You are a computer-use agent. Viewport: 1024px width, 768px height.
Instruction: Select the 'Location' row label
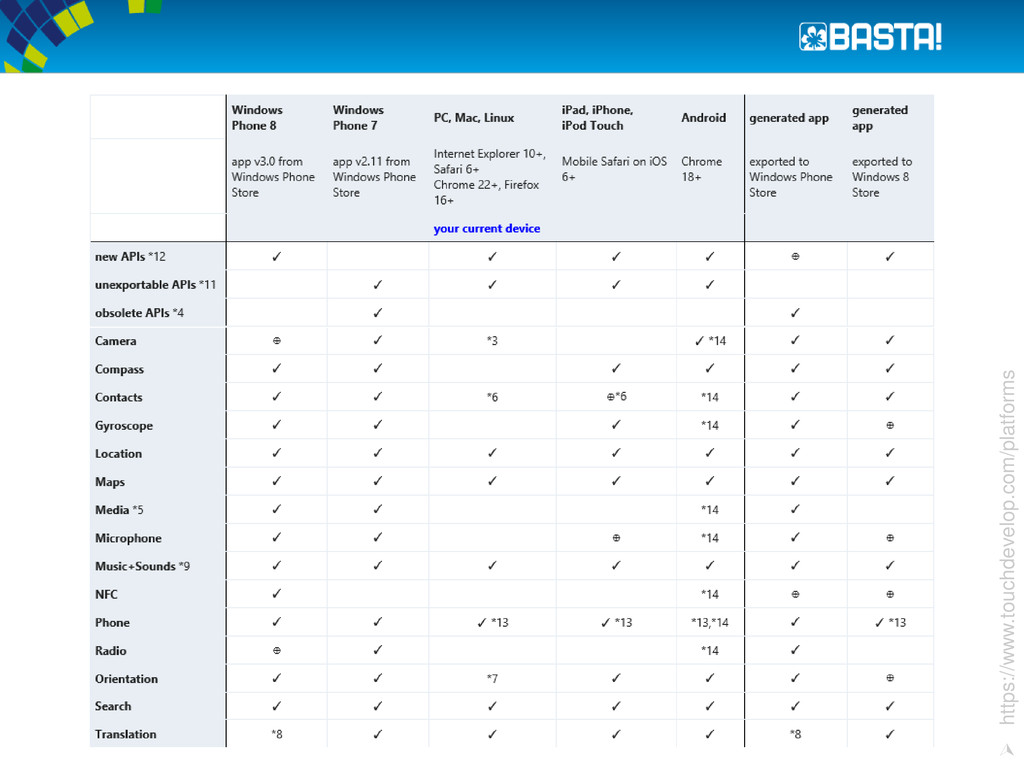click(118, 453)
